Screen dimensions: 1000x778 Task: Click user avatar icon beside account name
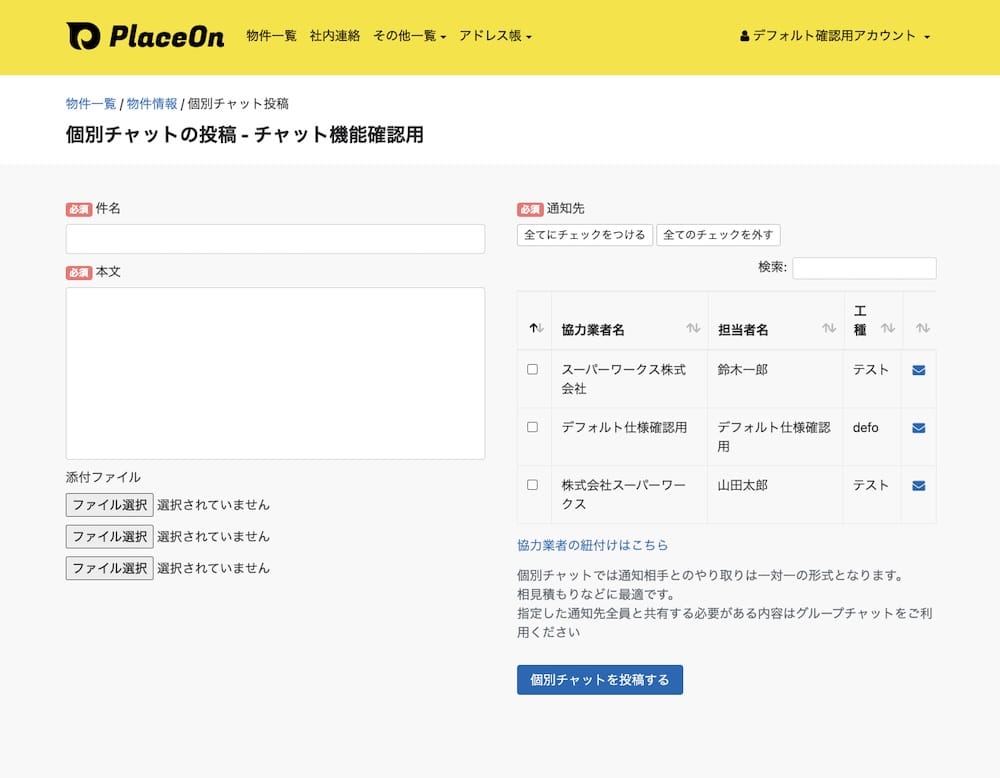(x=744, y=36)
